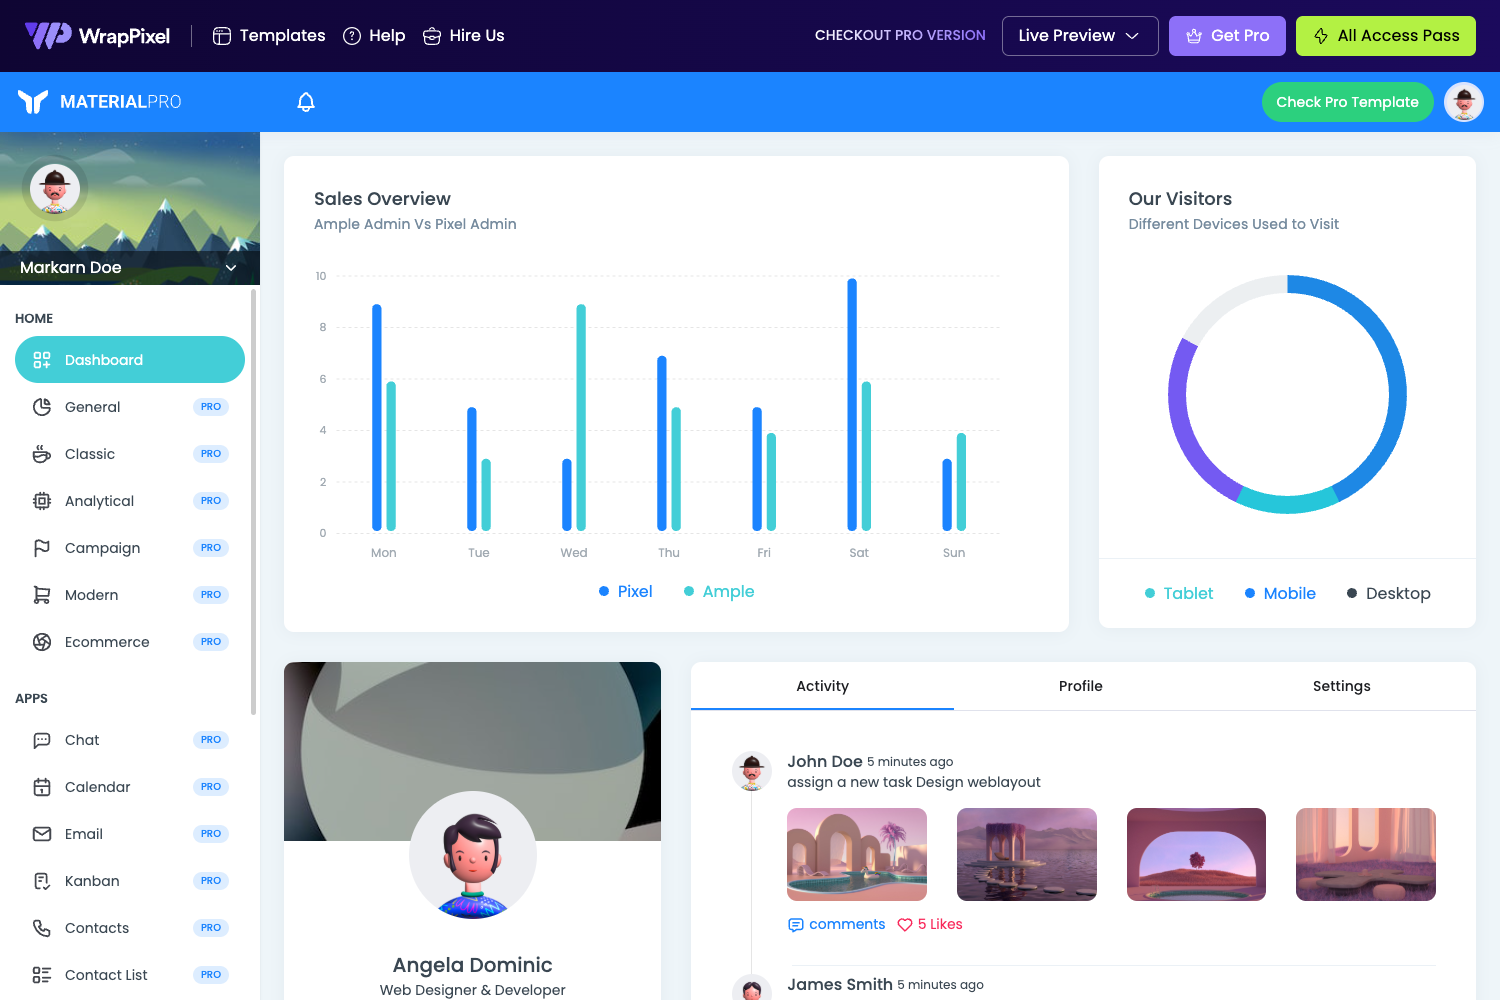
Task: Open the profile avatar menu top right
Action: [1463, 101]
